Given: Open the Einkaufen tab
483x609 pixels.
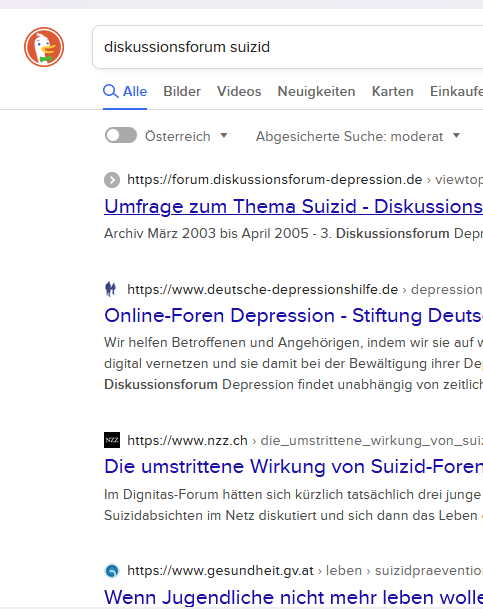Looking at the screenshot, I should click(456, 92).
